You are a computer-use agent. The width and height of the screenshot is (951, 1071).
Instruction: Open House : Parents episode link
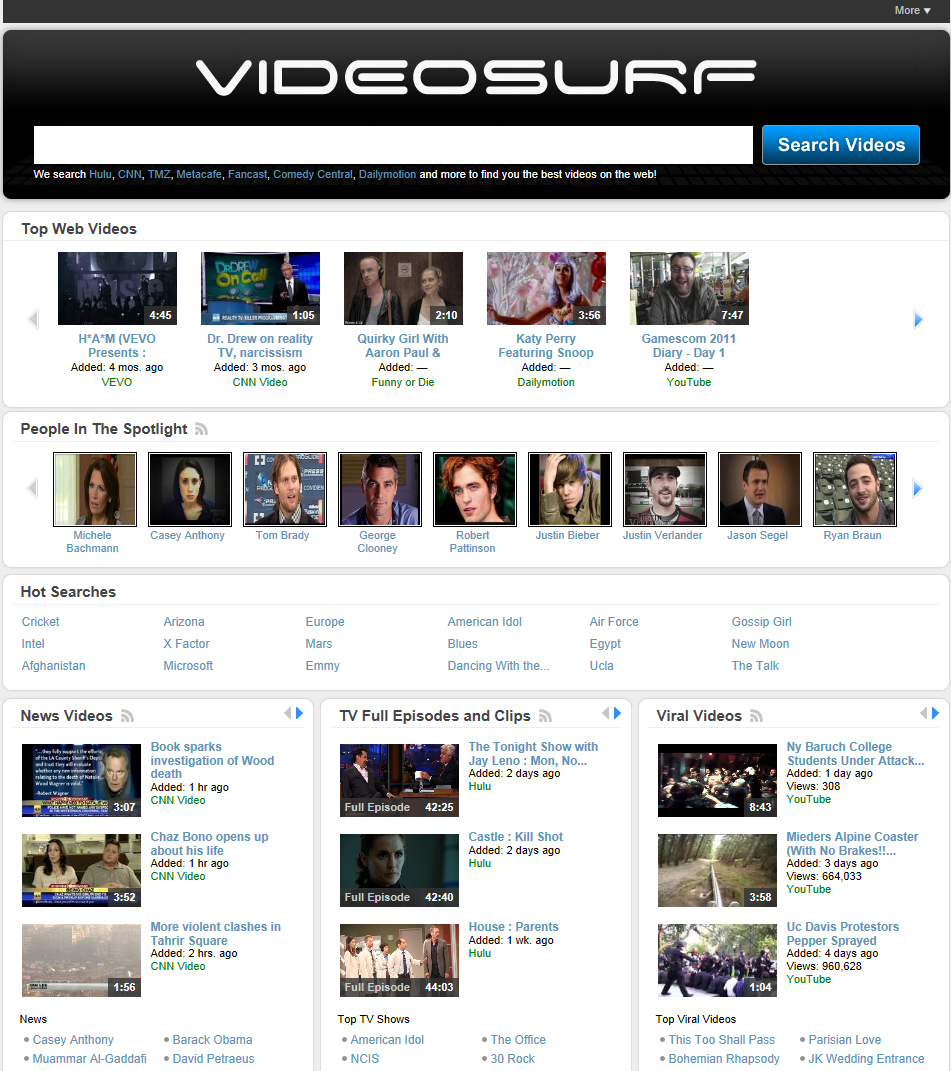coord(513,927)
